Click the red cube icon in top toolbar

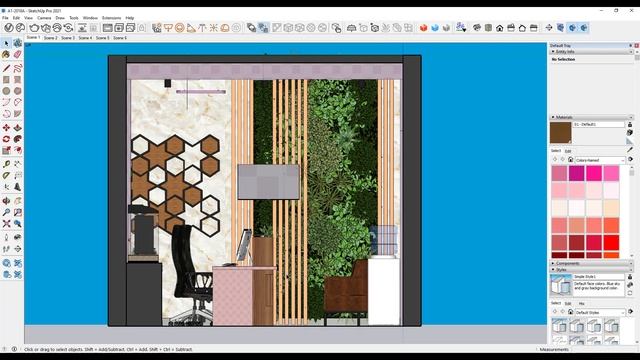pyautogui.click(x=423, y=28)
